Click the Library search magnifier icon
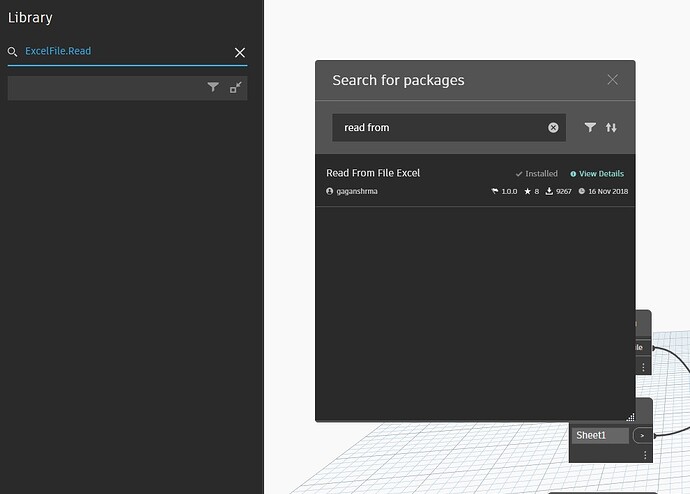690x494 pixels. point(12,52)
